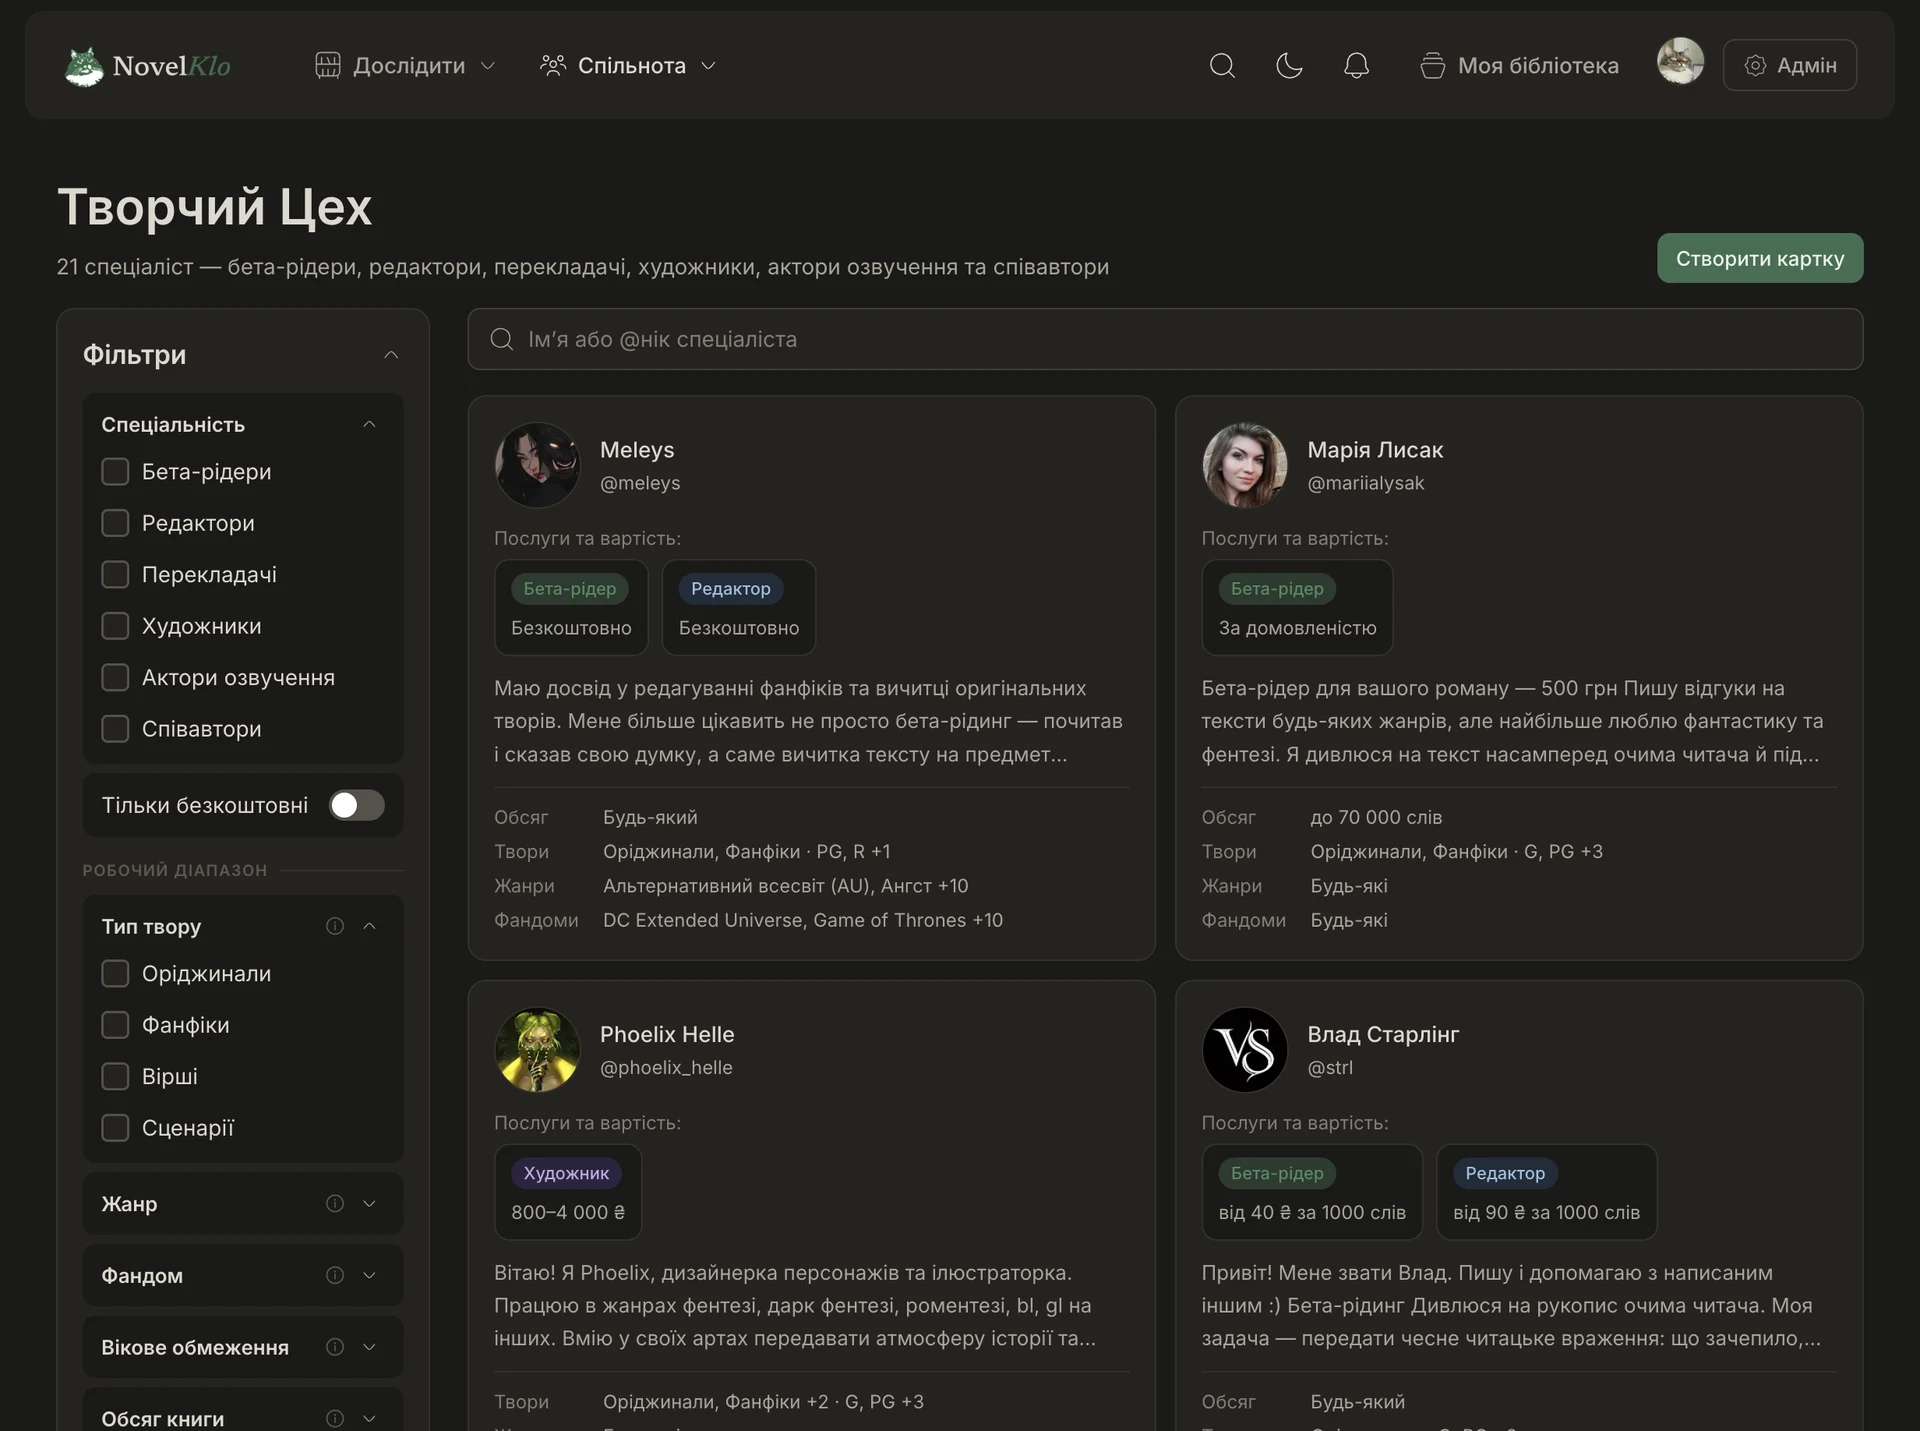This screenshot has height=1431, width=1920.
Task: Check the Бета-рідери checkbox
Action: (115, 471)
